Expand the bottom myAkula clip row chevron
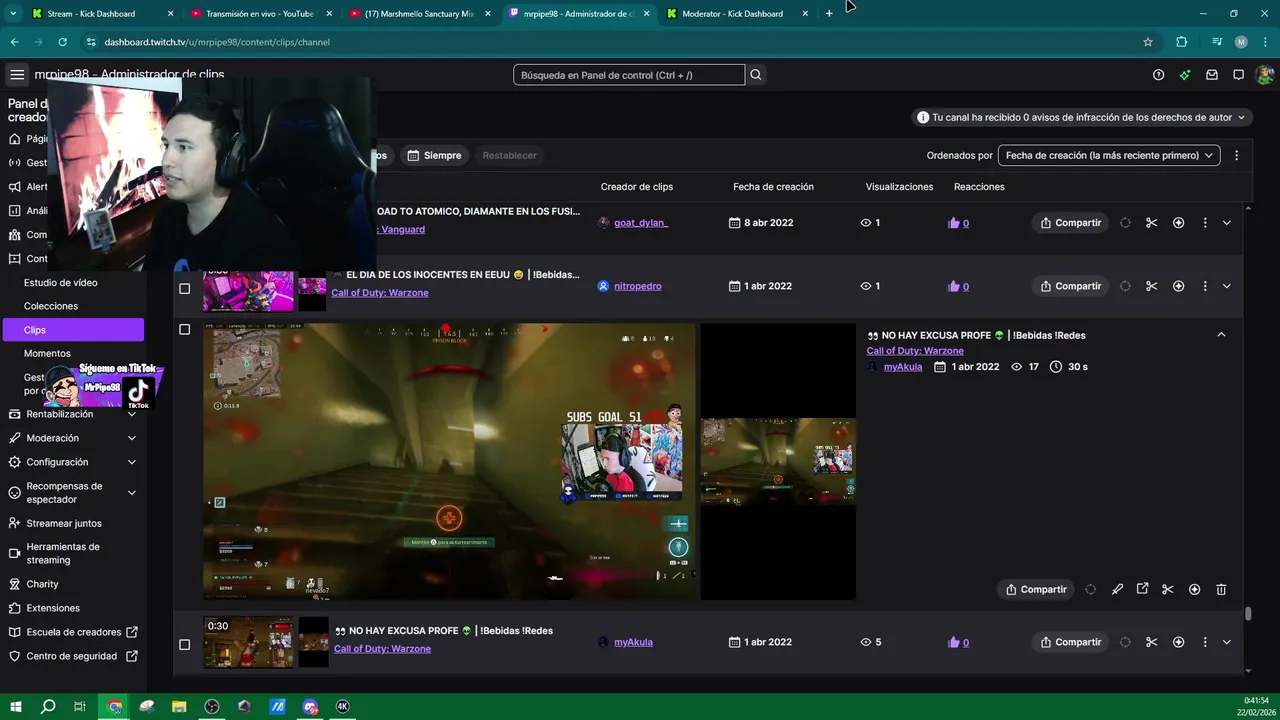Screen dimensions: 1280x720 click(1227, 642)
